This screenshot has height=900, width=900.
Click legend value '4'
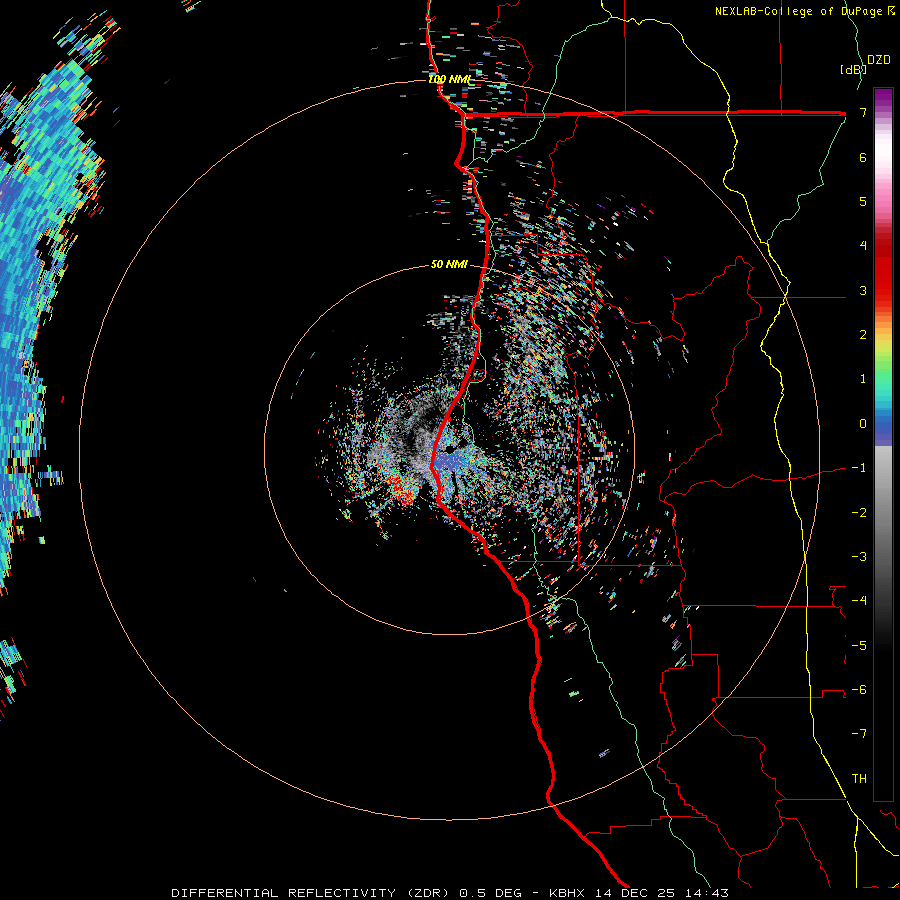(x=863, y=246)
